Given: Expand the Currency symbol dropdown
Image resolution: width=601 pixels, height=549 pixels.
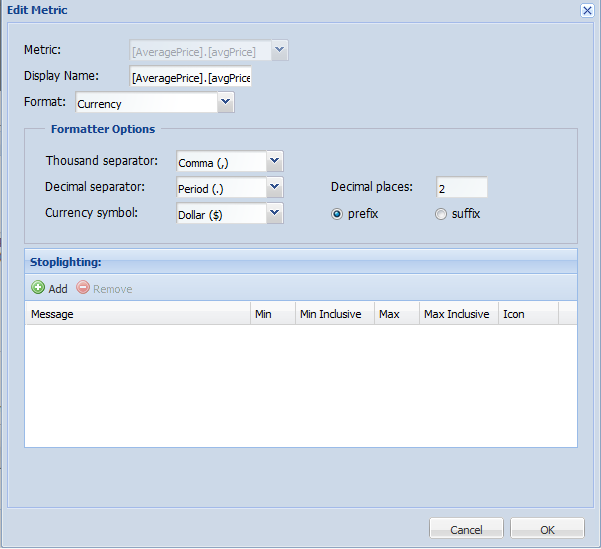Looking at the screenshot, I should click(x=275, y=213).
